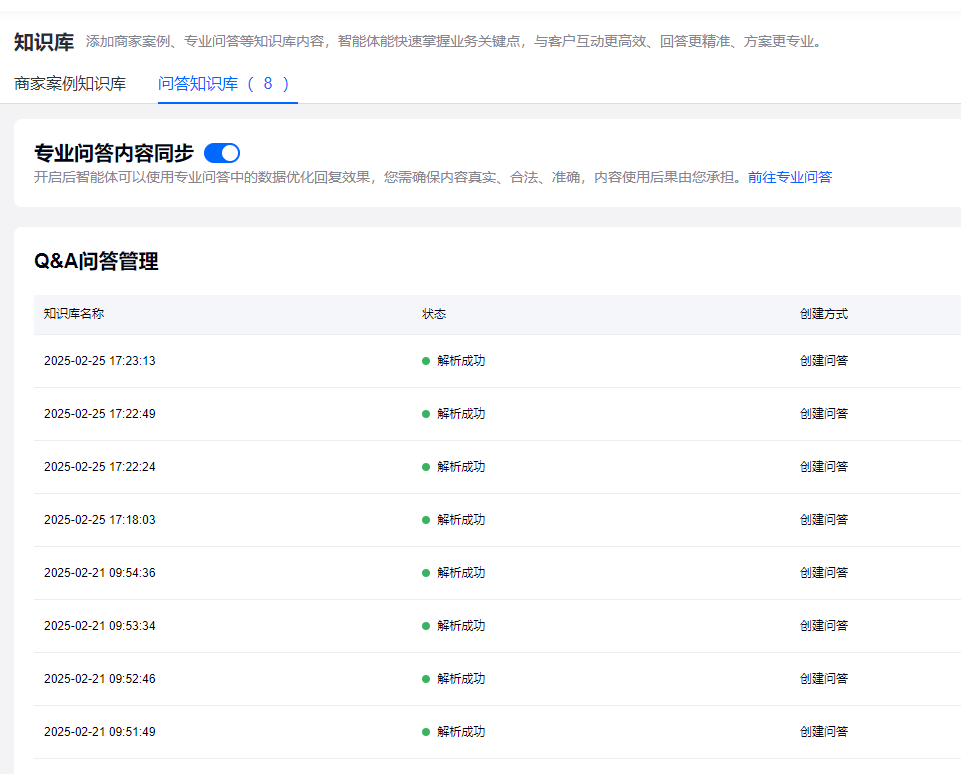The image size is (961, 774).
Task: Disable the 专业问答内容同步 toggle
Action: (221, 152)
